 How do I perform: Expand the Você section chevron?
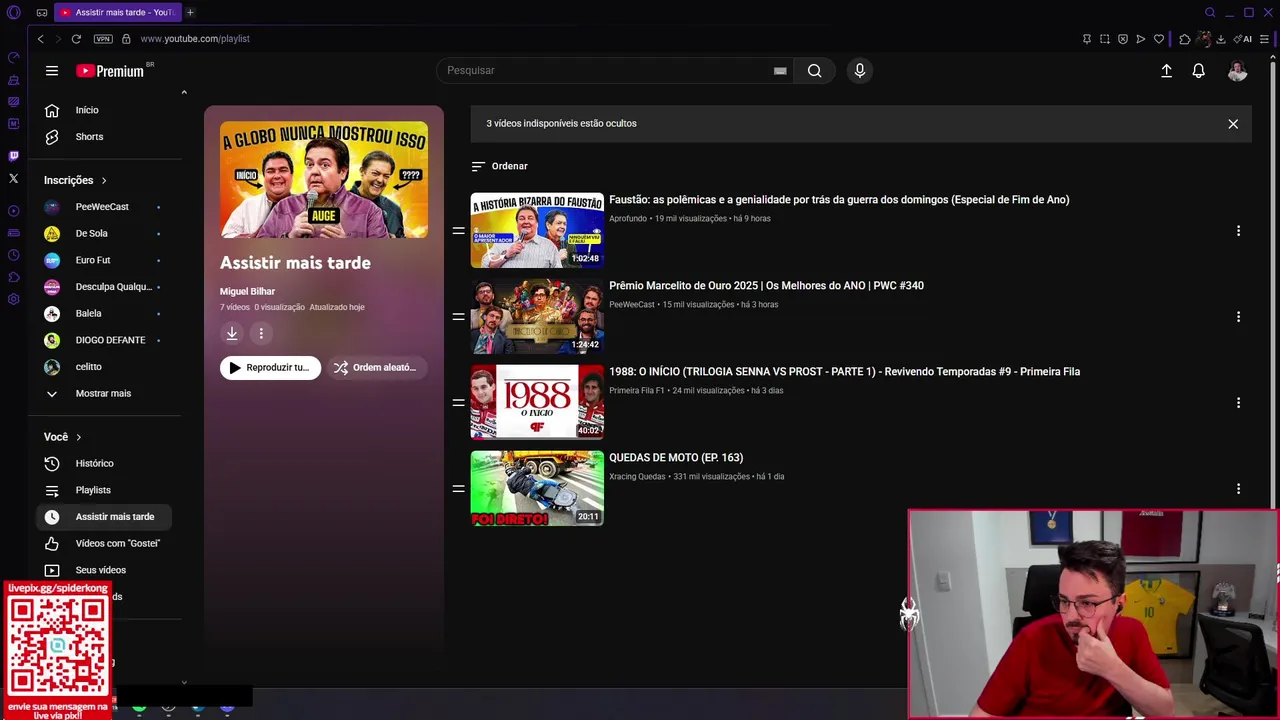tap(78, 437)
